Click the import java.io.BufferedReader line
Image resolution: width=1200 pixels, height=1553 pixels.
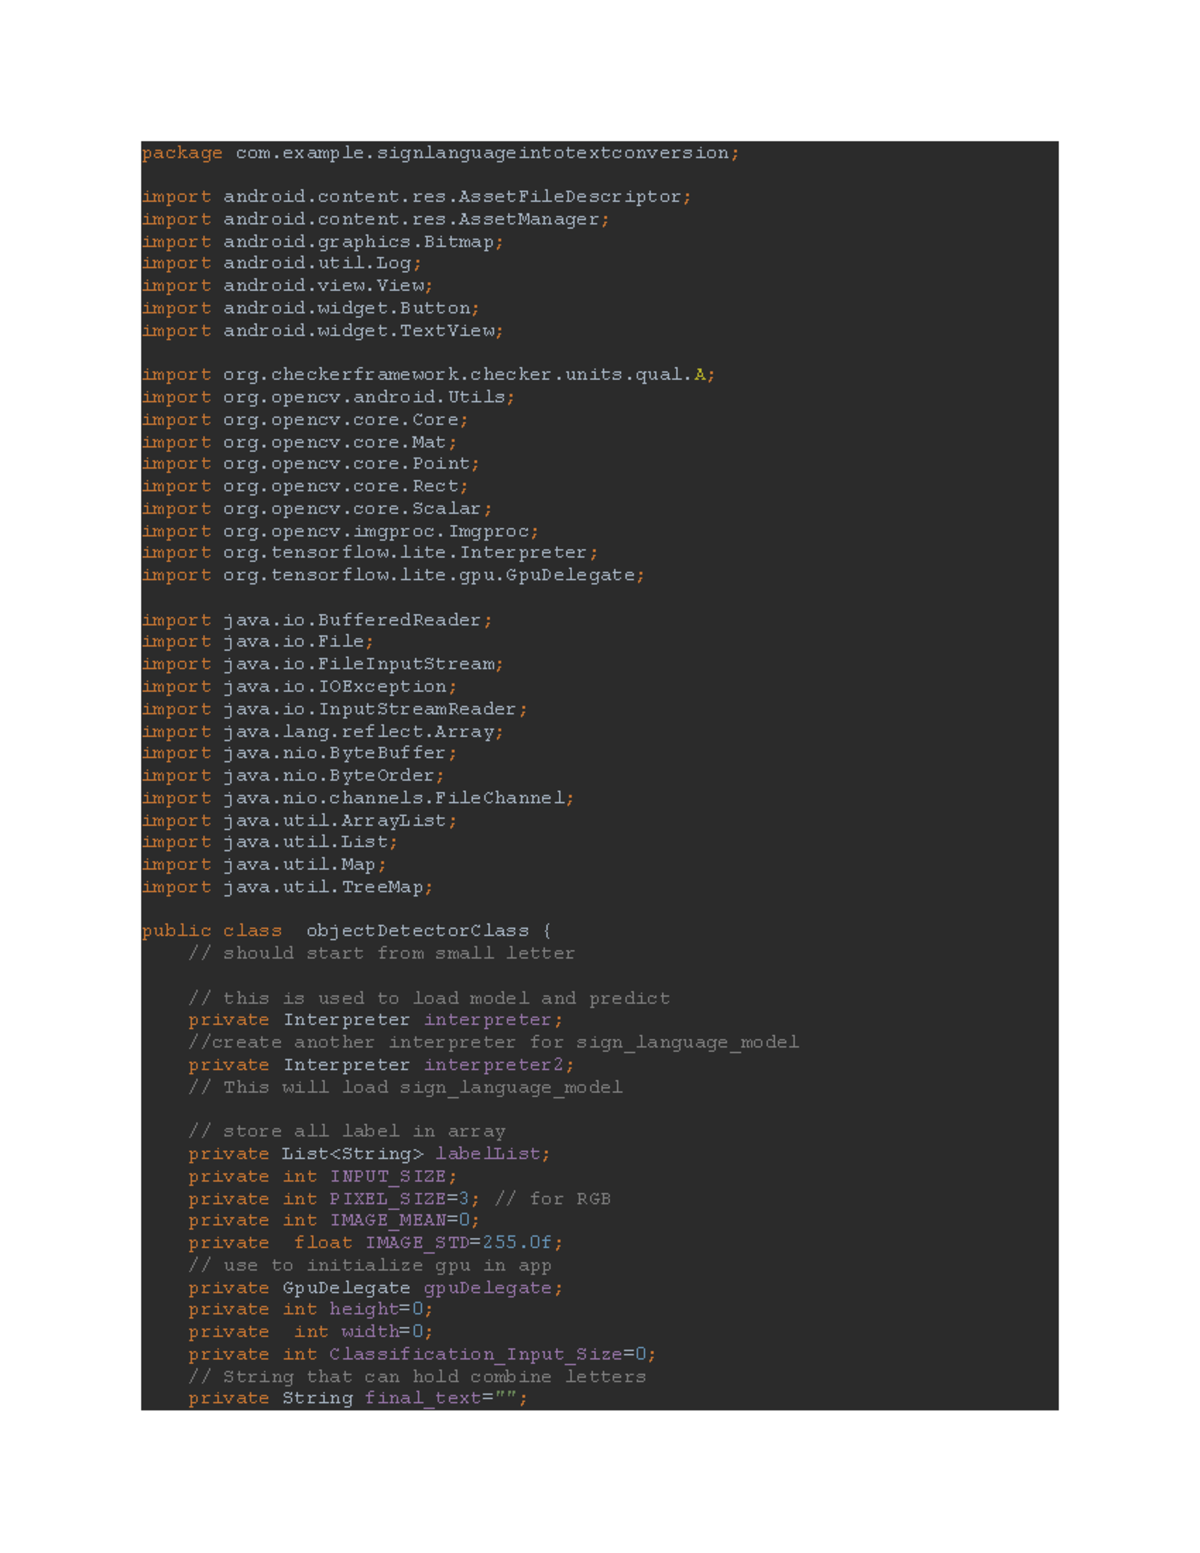pos(316,620)
